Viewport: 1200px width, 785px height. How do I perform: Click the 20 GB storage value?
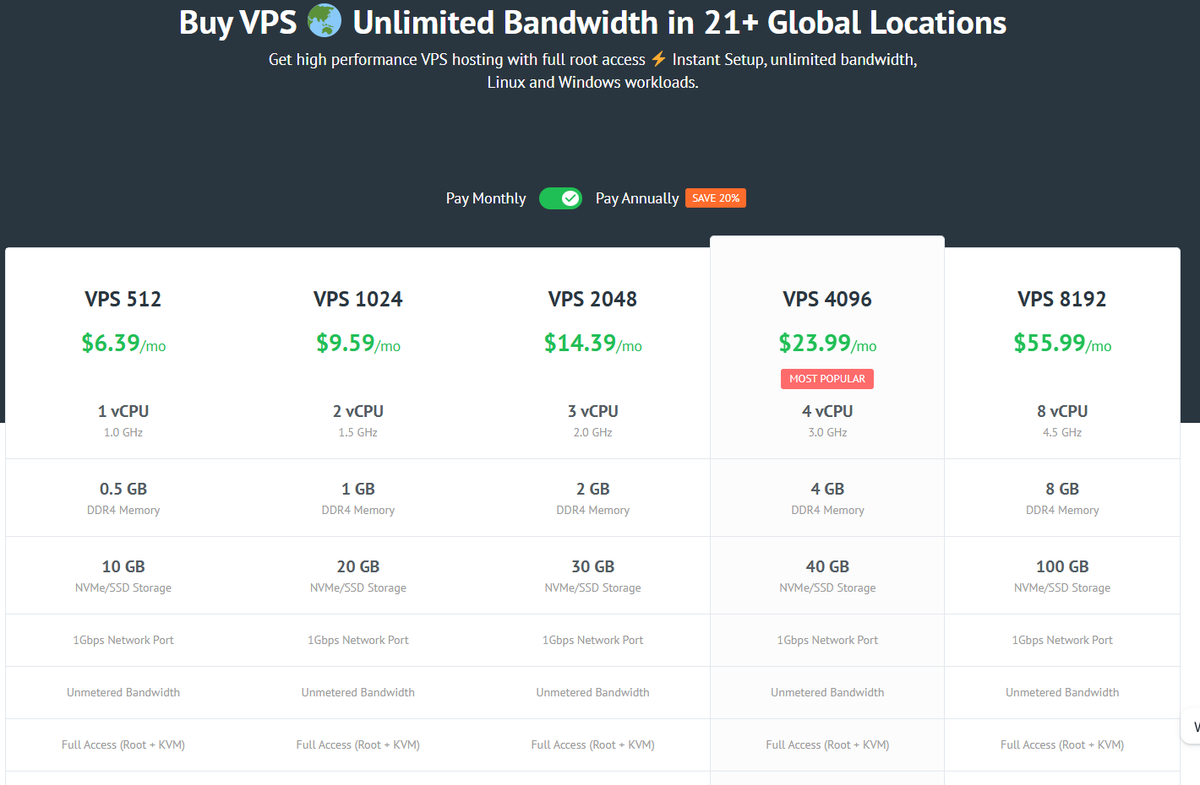(x=358, y=566)
